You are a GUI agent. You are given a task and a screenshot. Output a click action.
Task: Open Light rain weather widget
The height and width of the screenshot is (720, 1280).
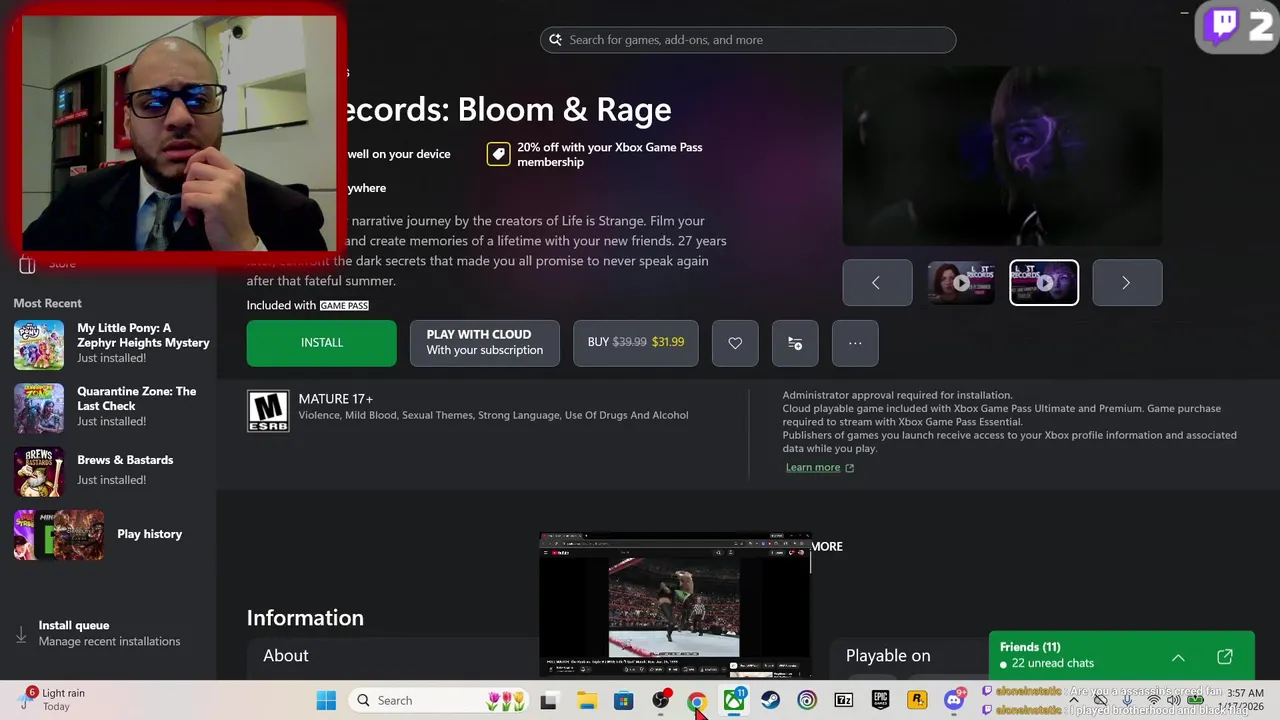tap(52, 699)
